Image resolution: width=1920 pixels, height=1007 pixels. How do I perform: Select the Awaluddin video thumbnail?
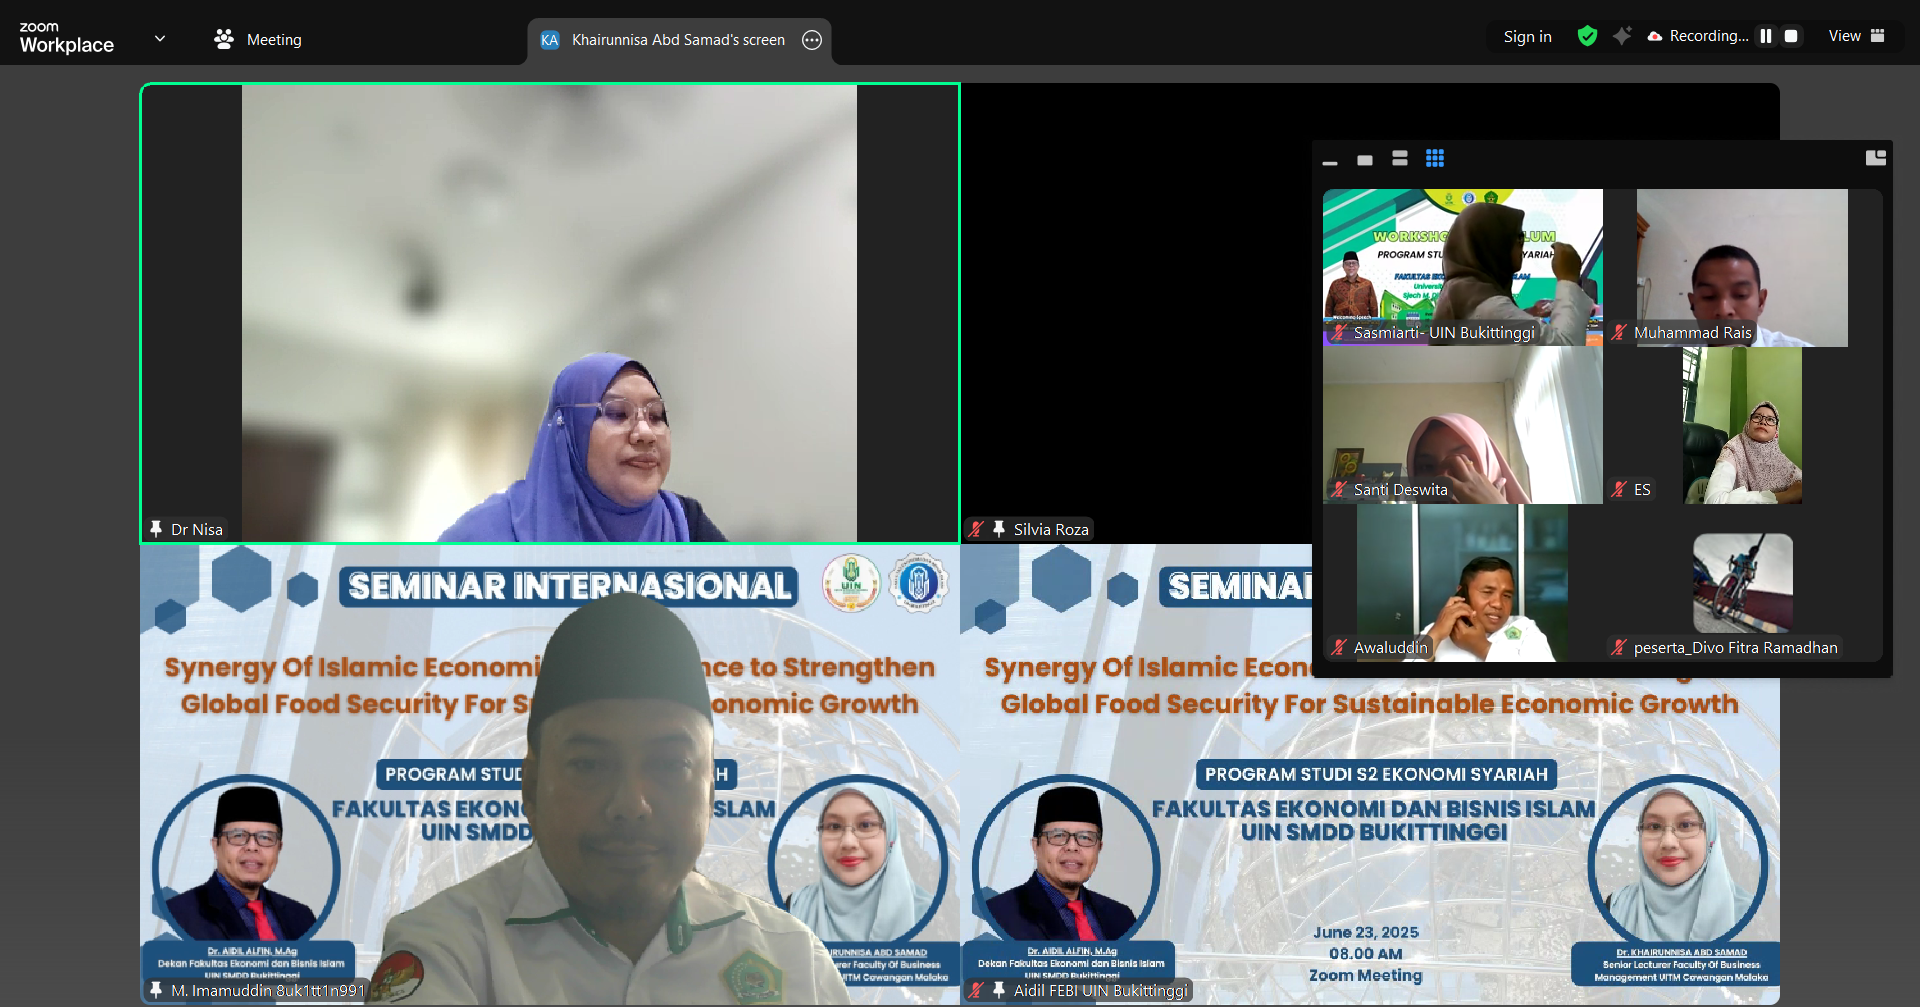(x=1463, y=583)
